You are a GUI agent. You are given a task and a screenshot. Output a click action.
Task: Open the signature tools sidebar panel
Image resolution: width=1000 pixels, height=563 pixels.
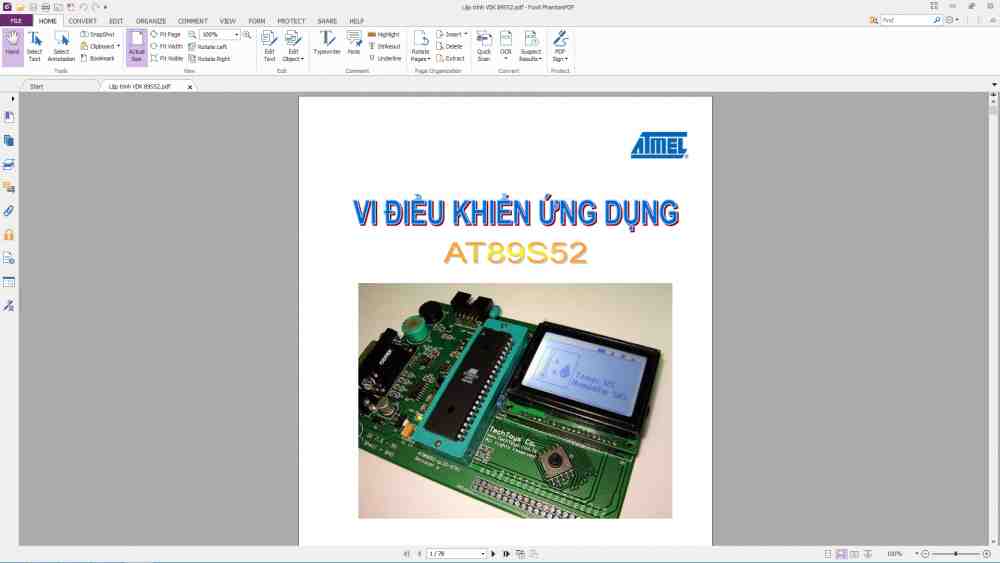tap(9, 305)
